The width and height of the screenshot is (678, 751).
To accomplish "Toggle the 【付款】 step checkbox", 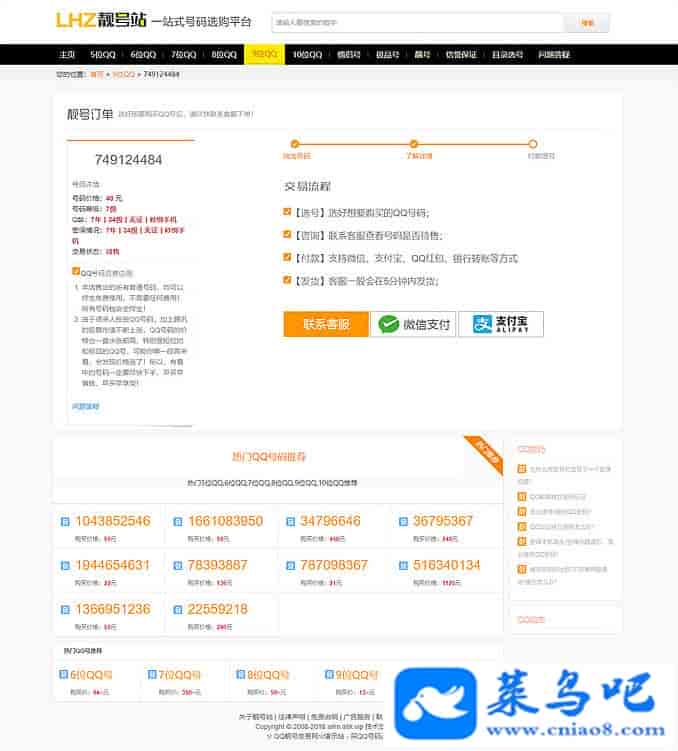I will pos(287,257).
